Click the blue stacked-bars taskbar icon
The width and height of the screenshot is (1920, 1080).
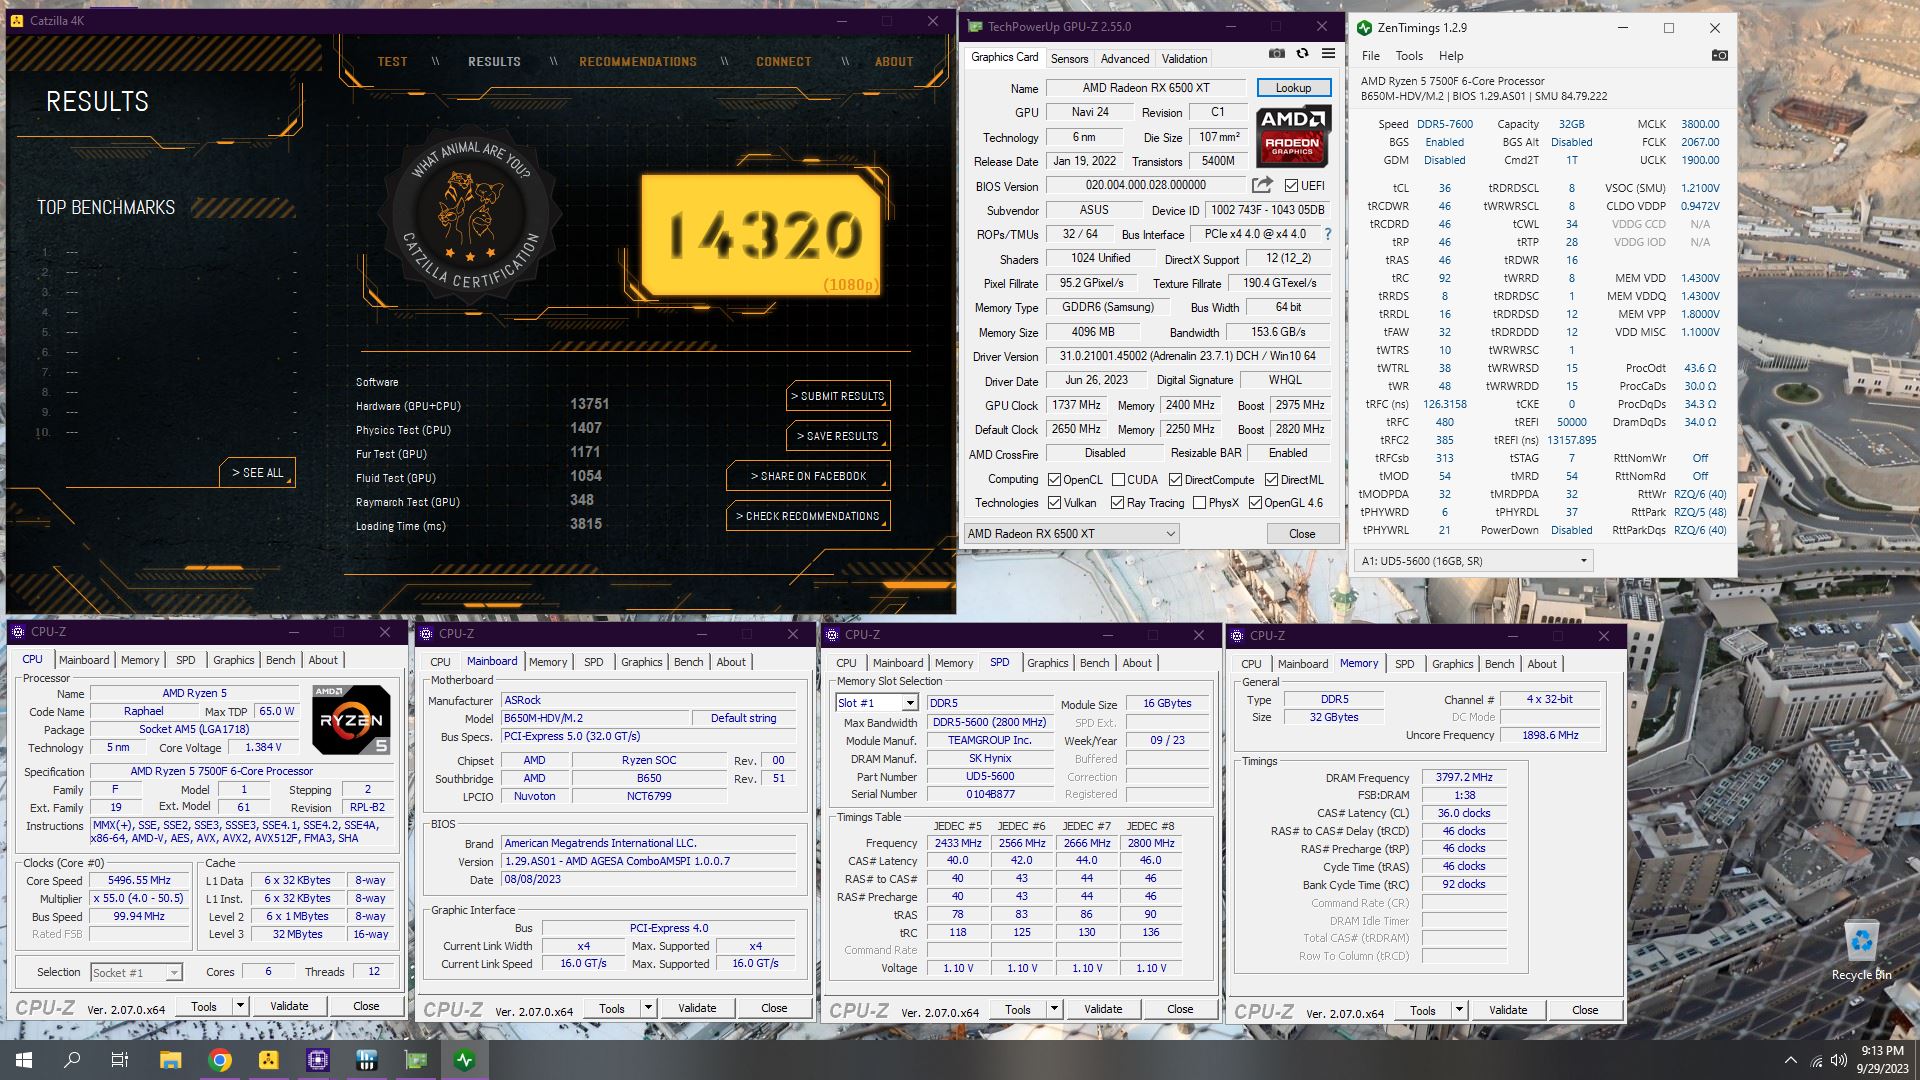[367, 1060]
